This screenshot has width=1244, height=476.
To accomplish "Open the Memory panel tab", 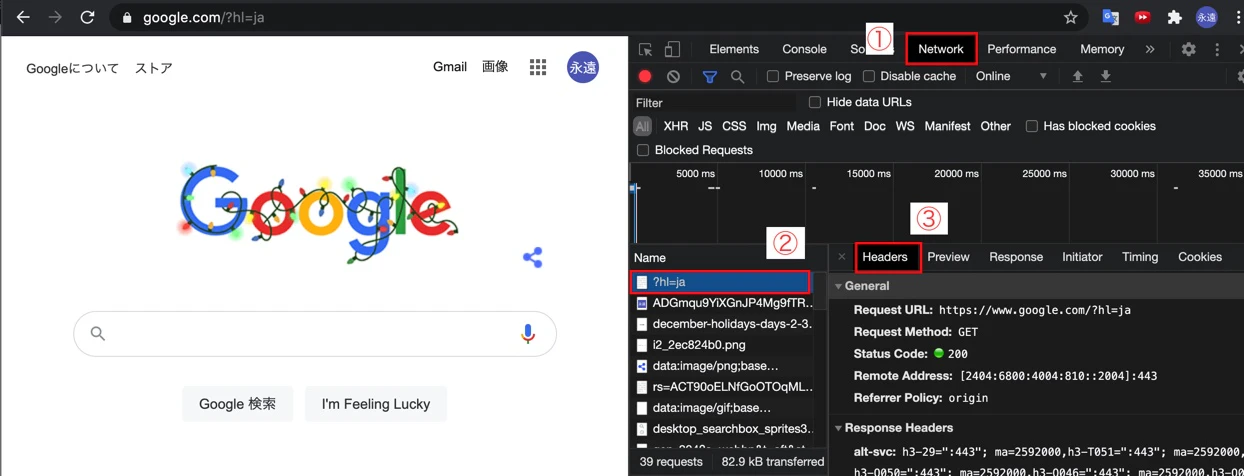I will pyautogui.click(x=1102, y=49).
